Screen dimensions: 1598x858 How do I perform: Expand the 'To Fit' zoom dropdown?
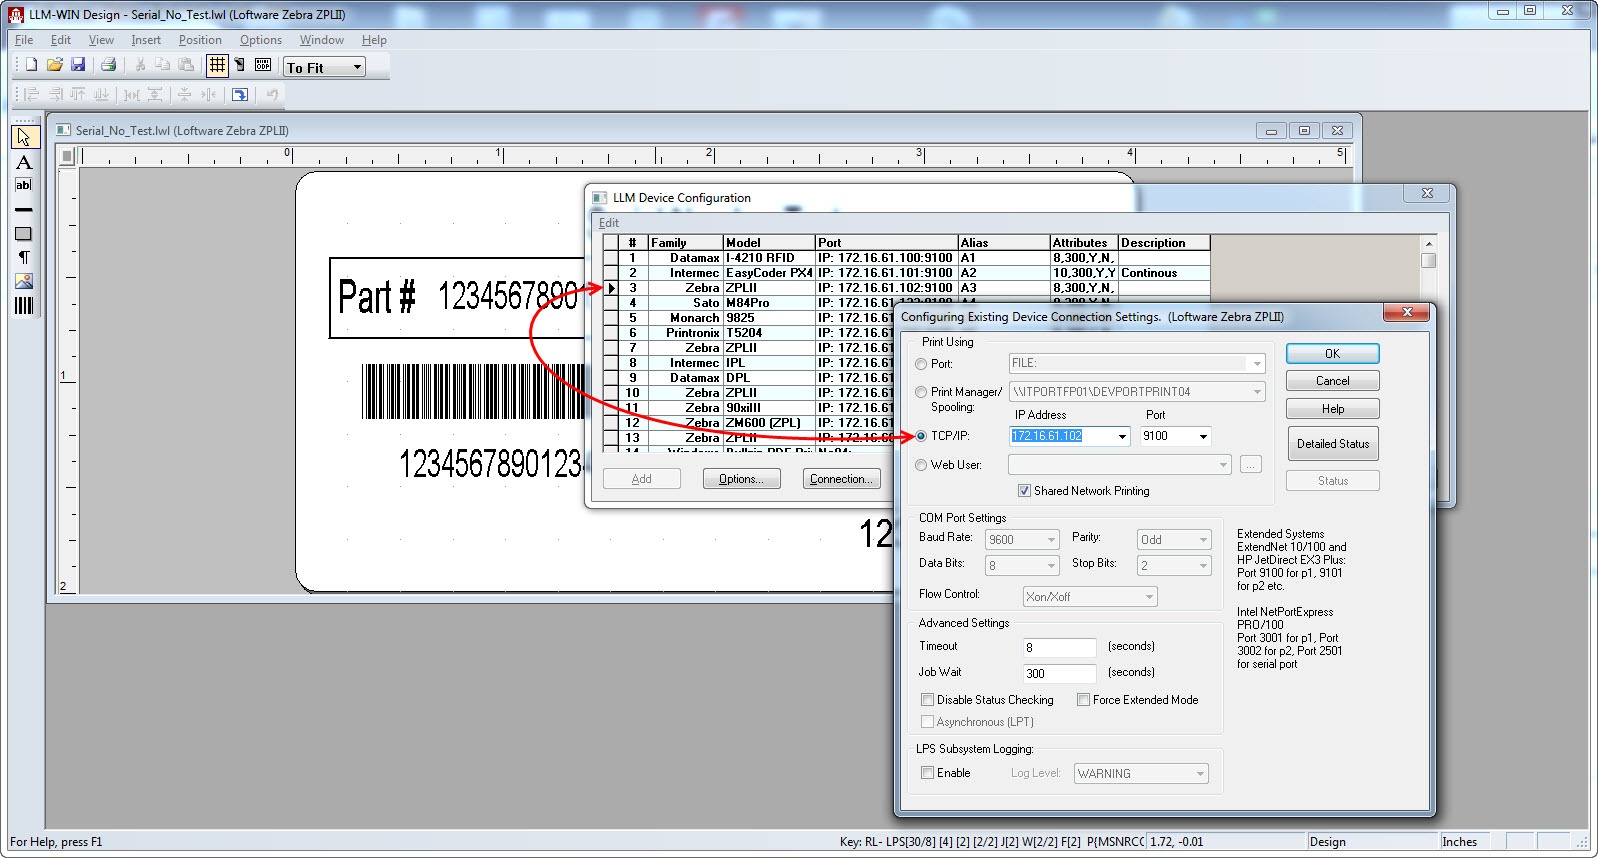tap(357, 67)
